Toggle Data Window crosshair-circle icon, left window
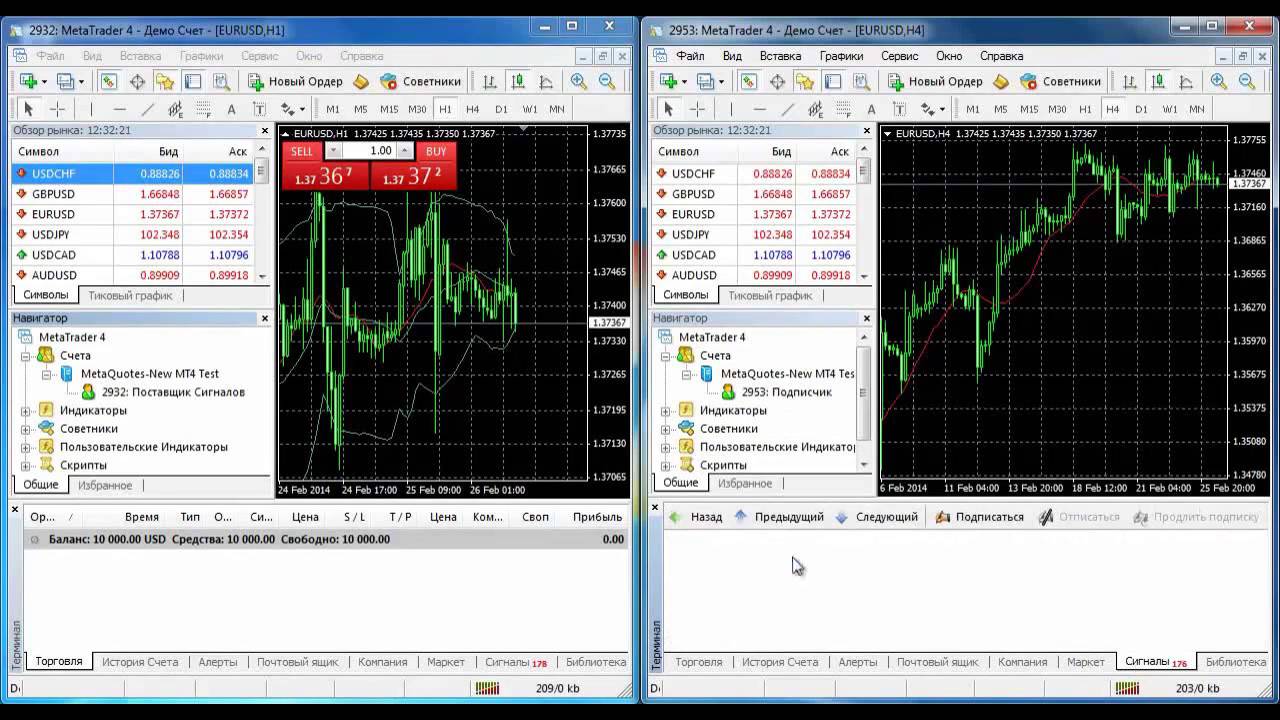This screenshot has height=720, width=1280. (x=137, y=82)
